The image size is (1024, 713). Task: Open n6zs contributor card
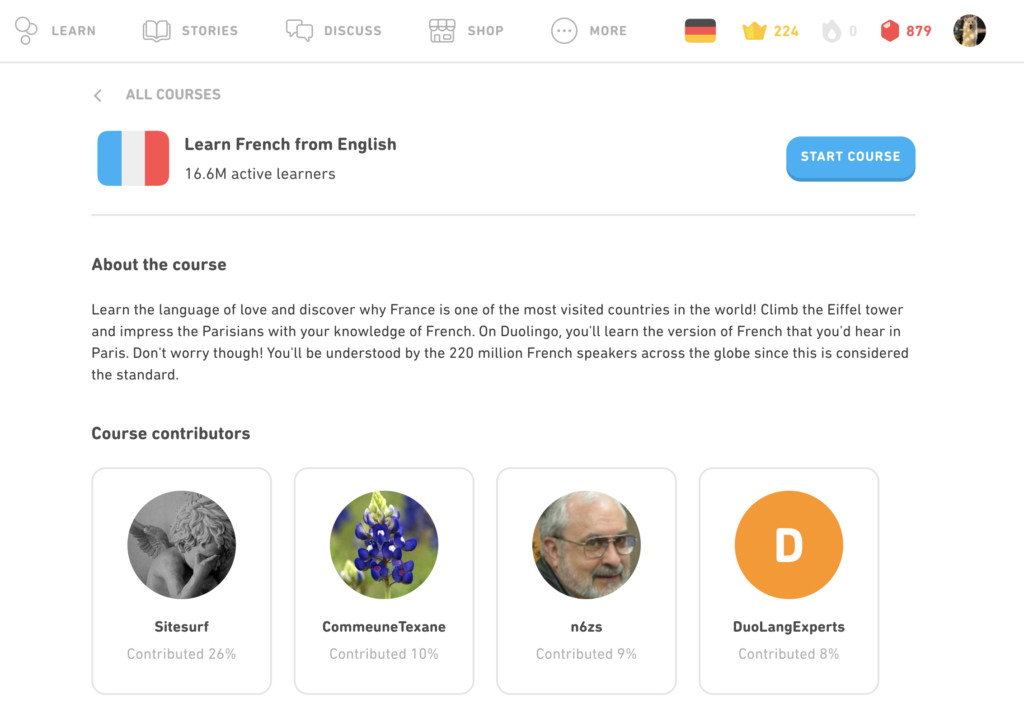pyautogui.click(x=586, y=580)
